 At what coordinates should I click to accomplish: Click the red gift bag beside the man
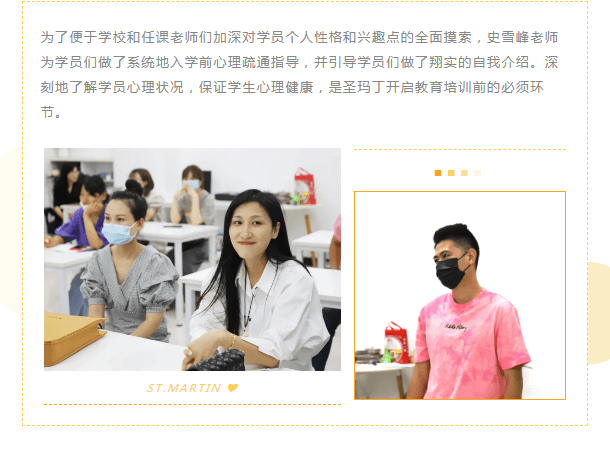tap(396, 343)
